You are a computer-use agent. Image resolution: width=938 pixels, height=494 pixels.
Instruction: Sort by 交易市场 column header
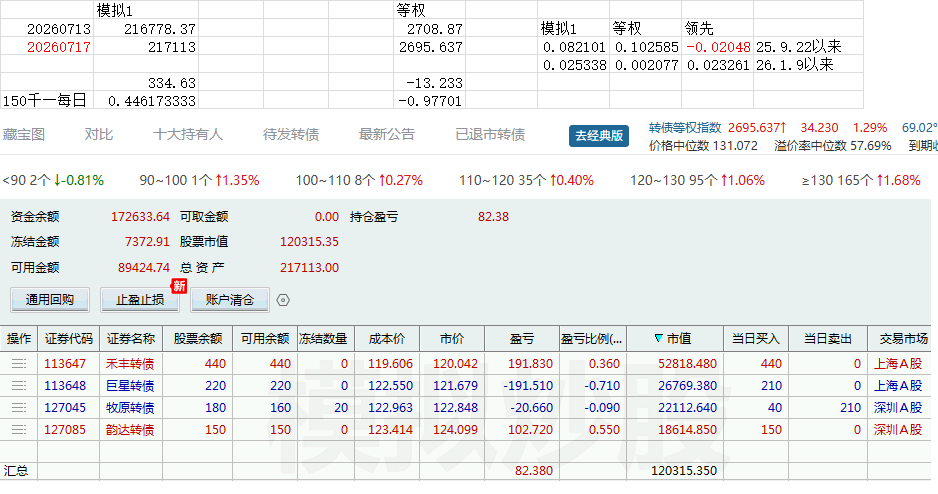click(x=902, y=339)
